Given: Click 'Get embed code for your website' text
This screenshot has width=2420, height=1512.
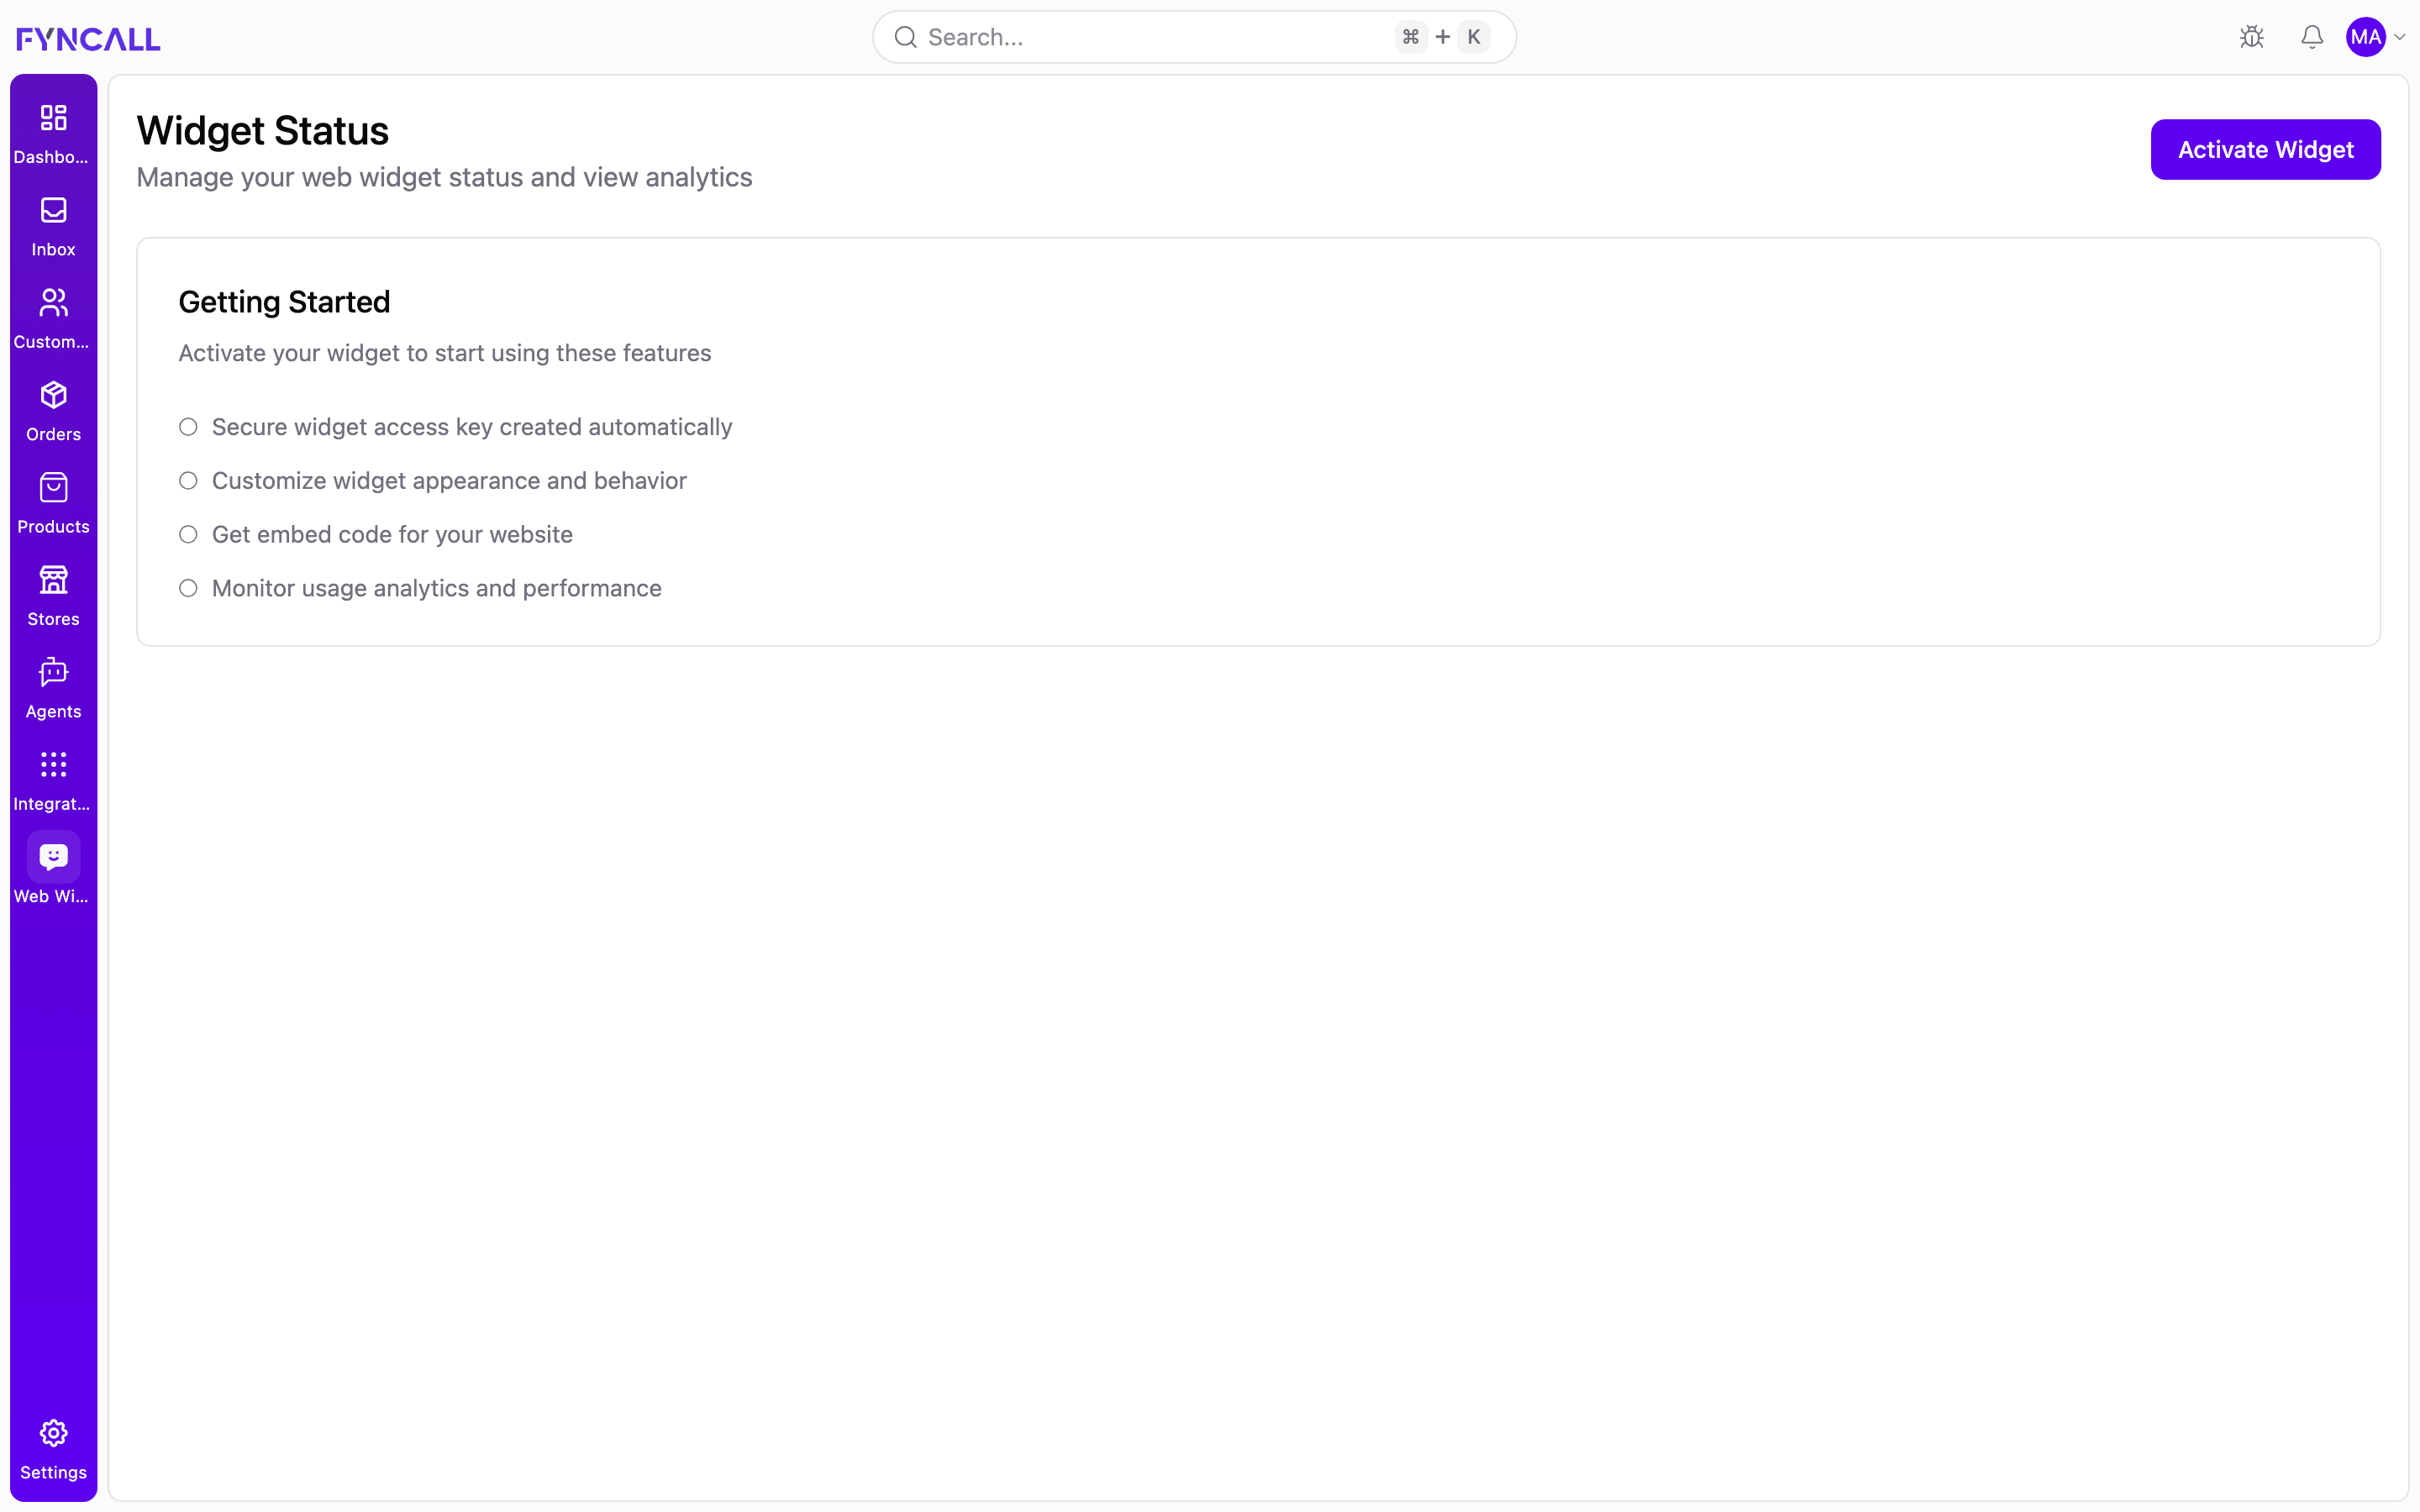Looking at the screenshot, I should (x=392, y=535).
